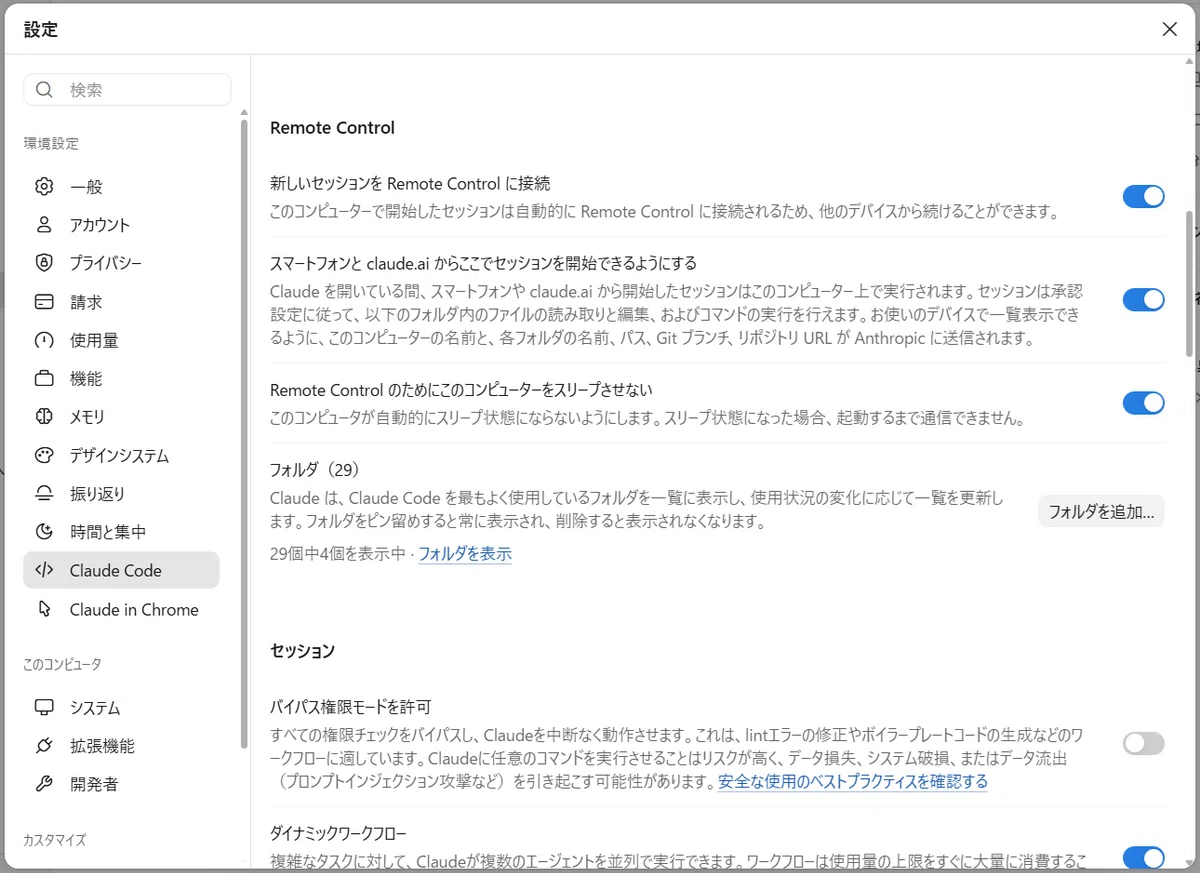
Task: Click the 環境設定 sidebar group label
Action: 51,144
